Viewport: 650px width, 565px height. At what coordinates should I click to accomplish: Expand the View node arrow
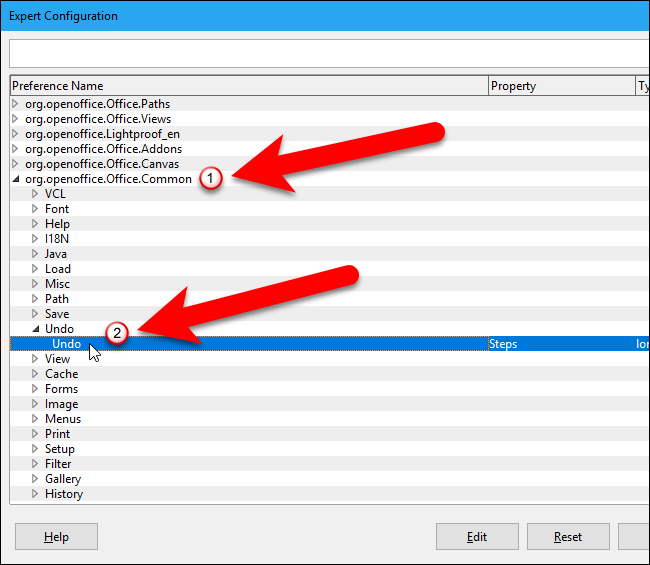click(x=35, y=359)
